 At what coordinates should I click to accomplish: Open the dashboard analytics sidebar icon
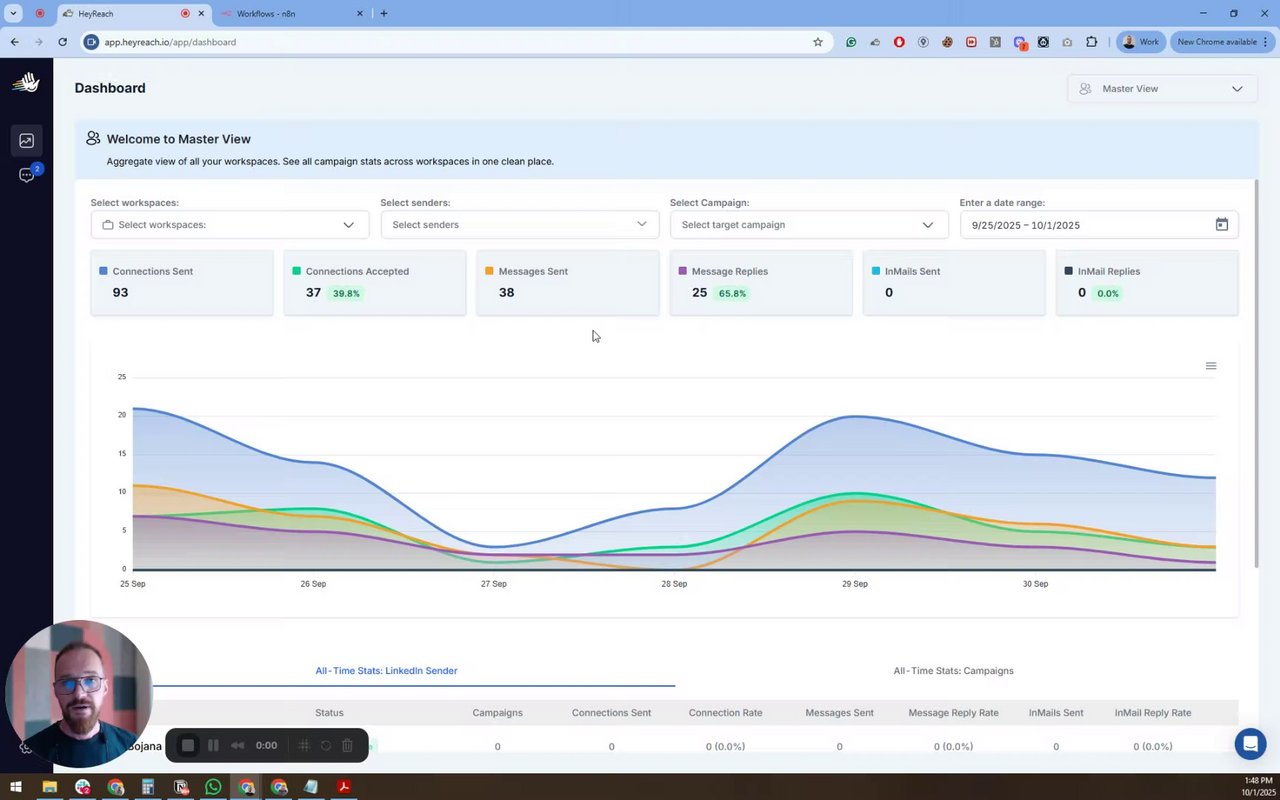pos(26,141)
